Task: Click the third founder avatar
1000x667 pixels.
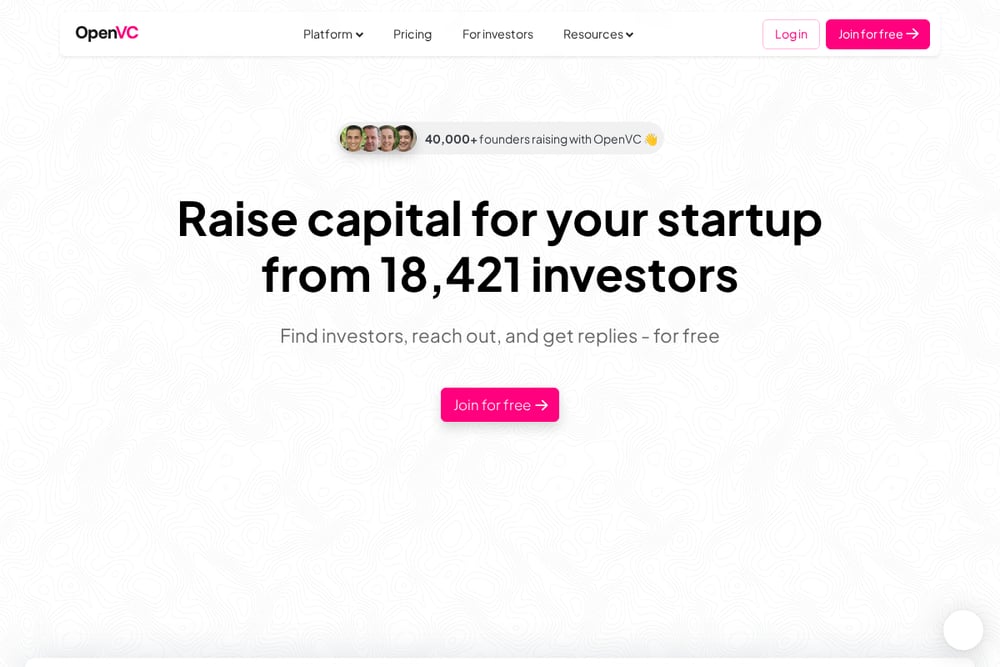Action: point(387,138)
